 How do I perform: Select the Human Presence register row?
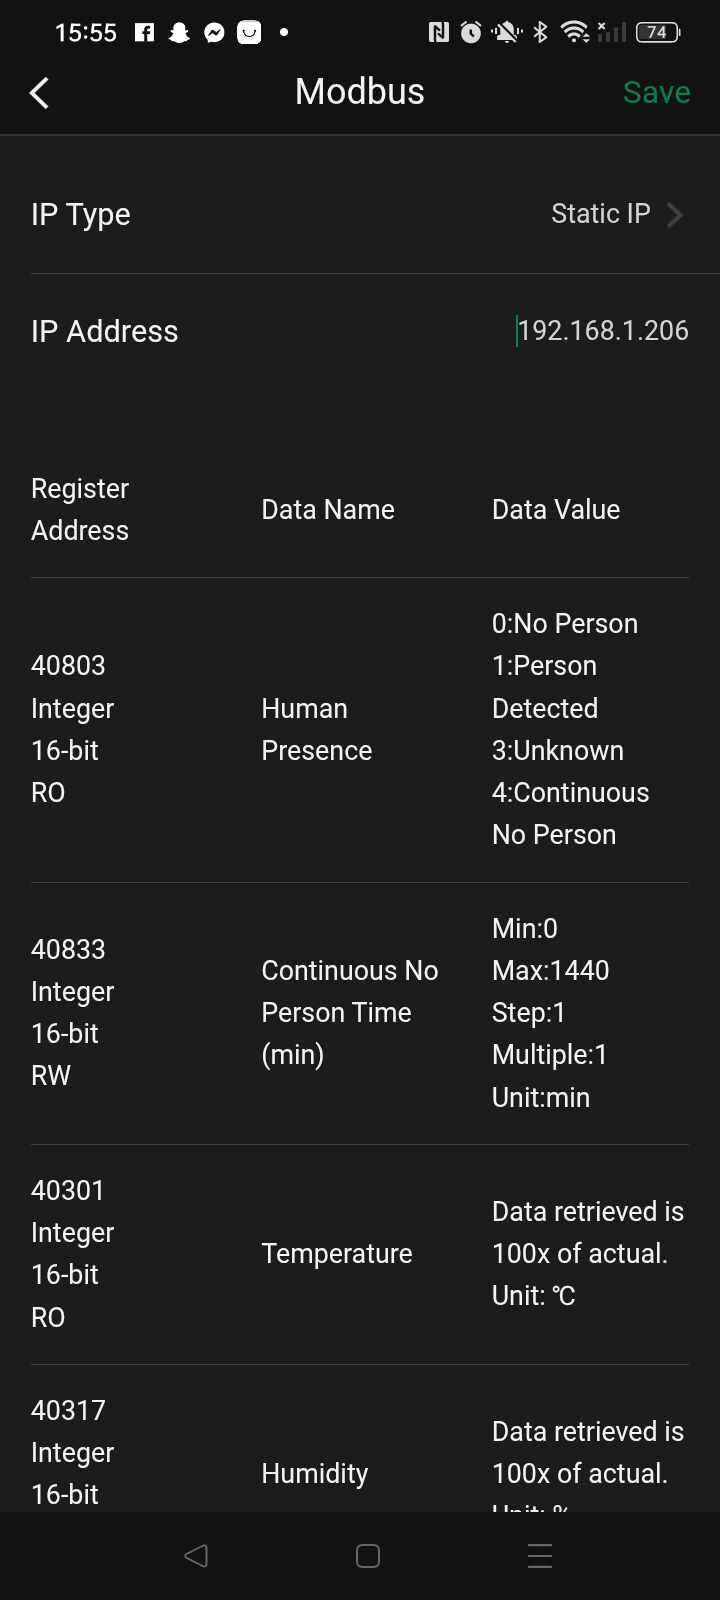click(x=360, y=730)
